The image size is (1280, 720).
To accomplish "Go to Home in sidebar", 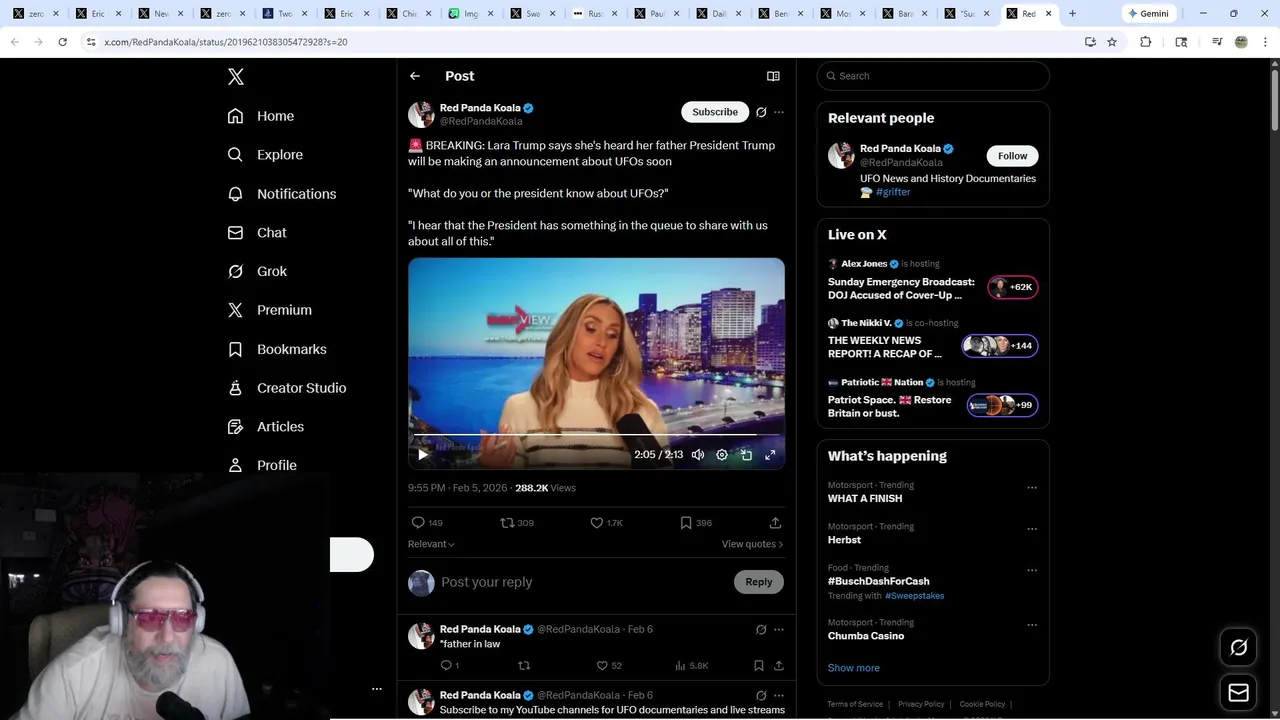I will point(261,116).
